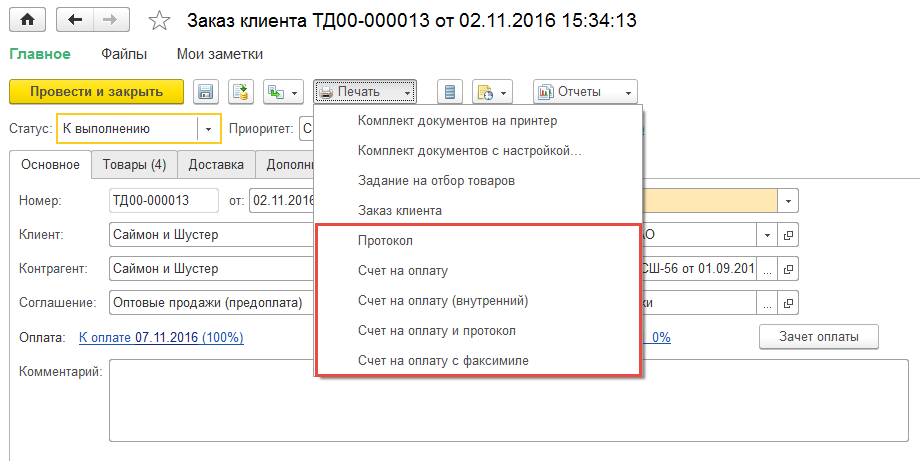
Task: Open the icon dropdown left of Отчеты
Action: pos(492,92)
